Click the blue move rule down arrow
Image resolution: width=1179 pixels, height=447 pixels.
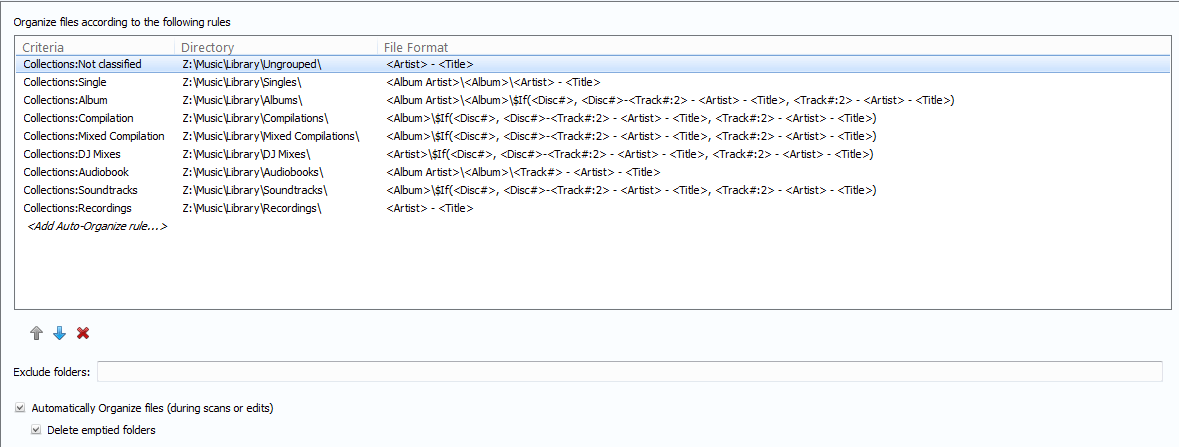coord(60,333)
